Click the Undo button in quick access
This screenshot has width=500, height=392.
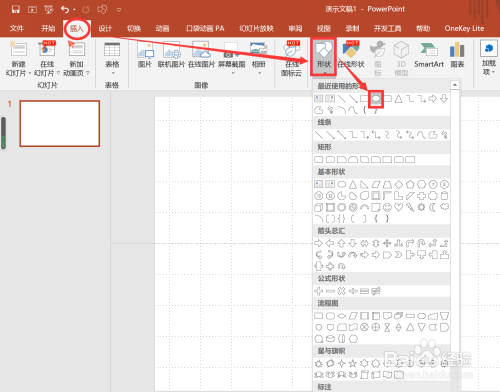[x=65, y=10]
